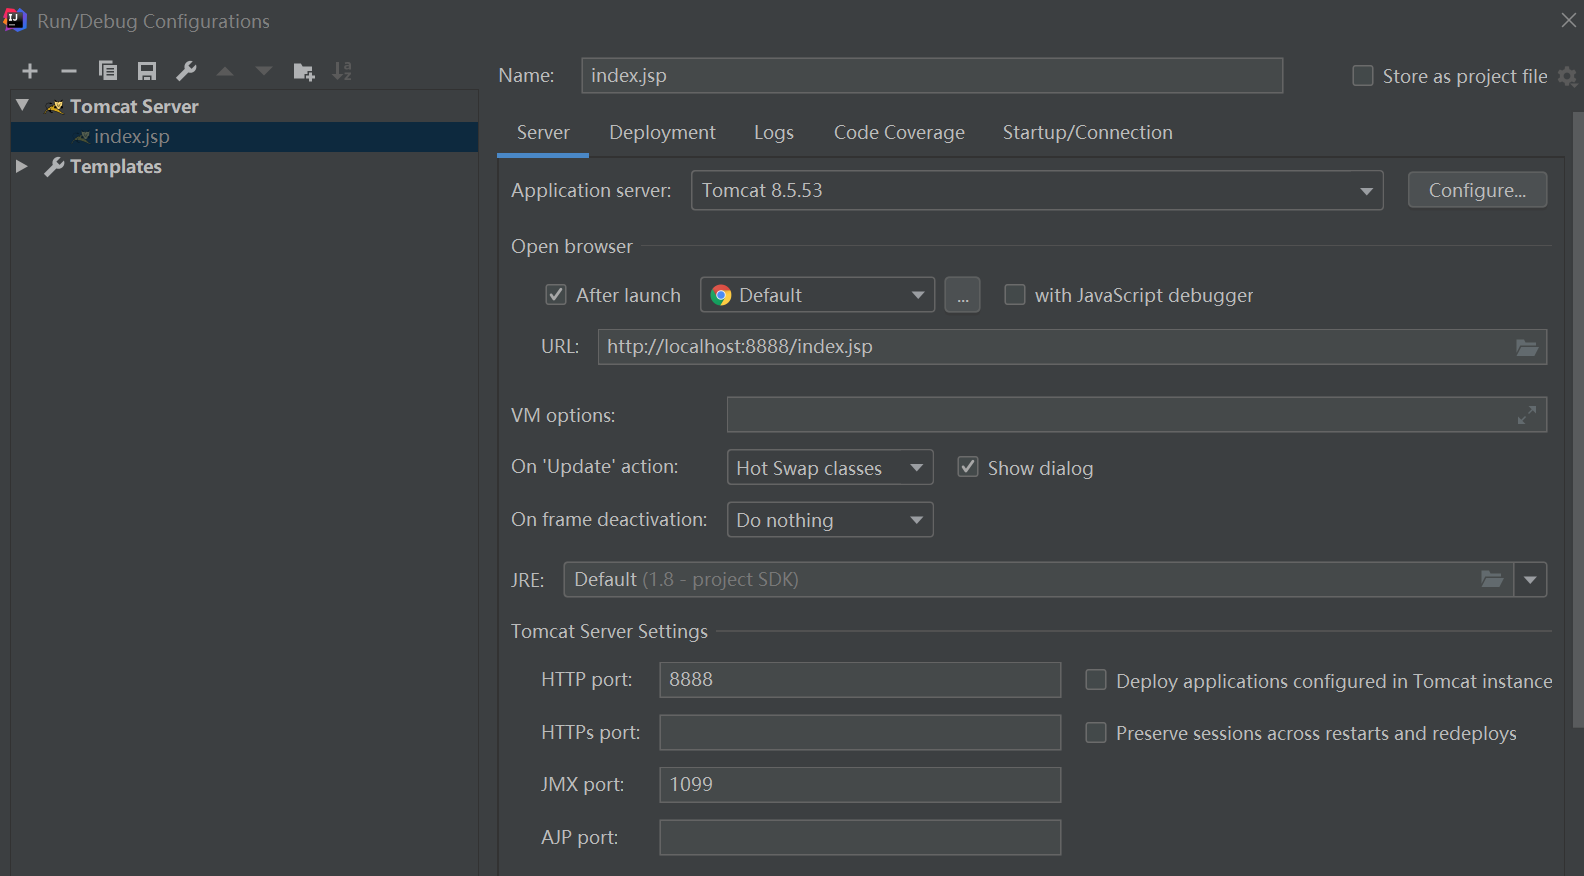This screenshot has width=1584, height=876.
Task: Click the empty HTTPs port field
Action: [860, 733]
